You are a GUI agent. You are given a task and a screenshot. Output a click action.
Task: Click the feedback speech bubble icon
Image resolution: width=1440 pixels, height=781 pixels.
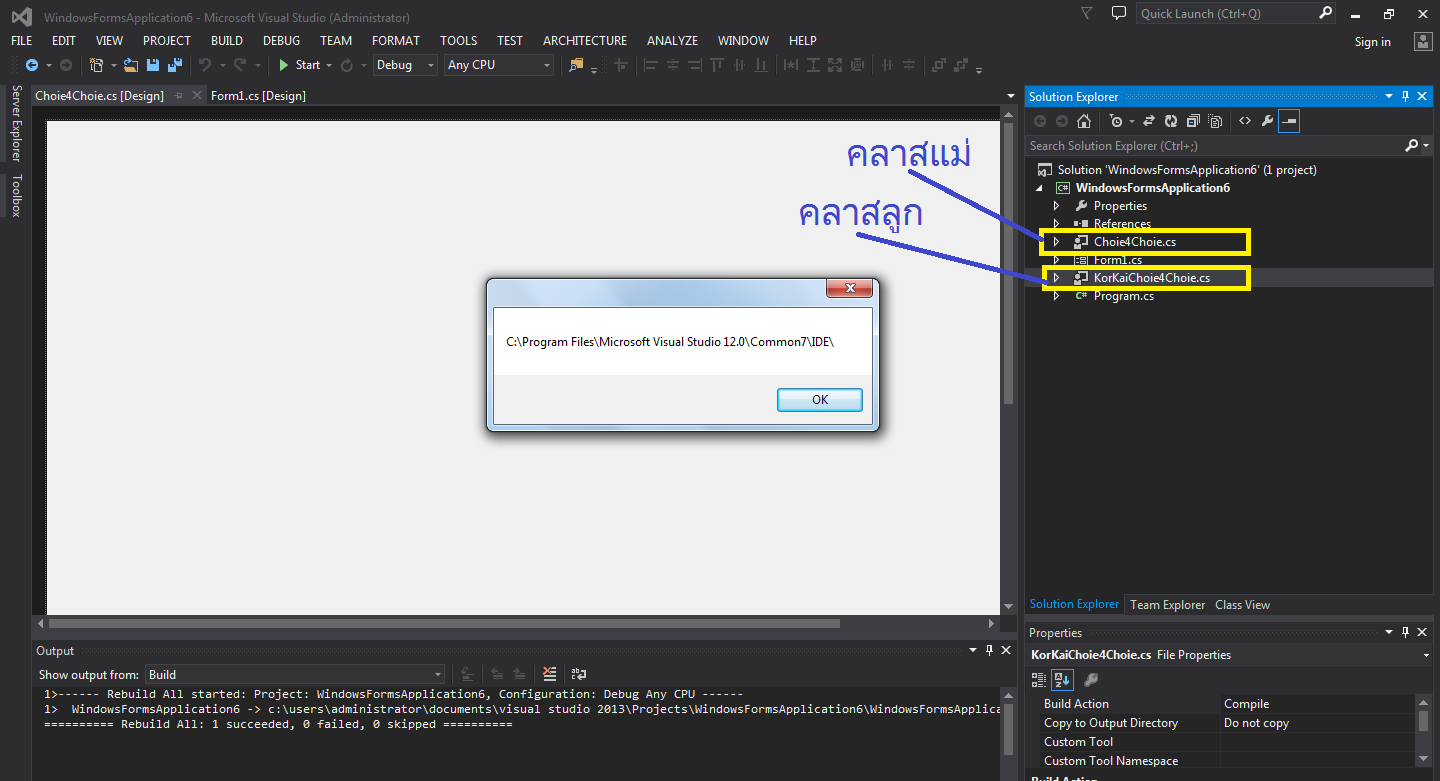coord(1118,14)
